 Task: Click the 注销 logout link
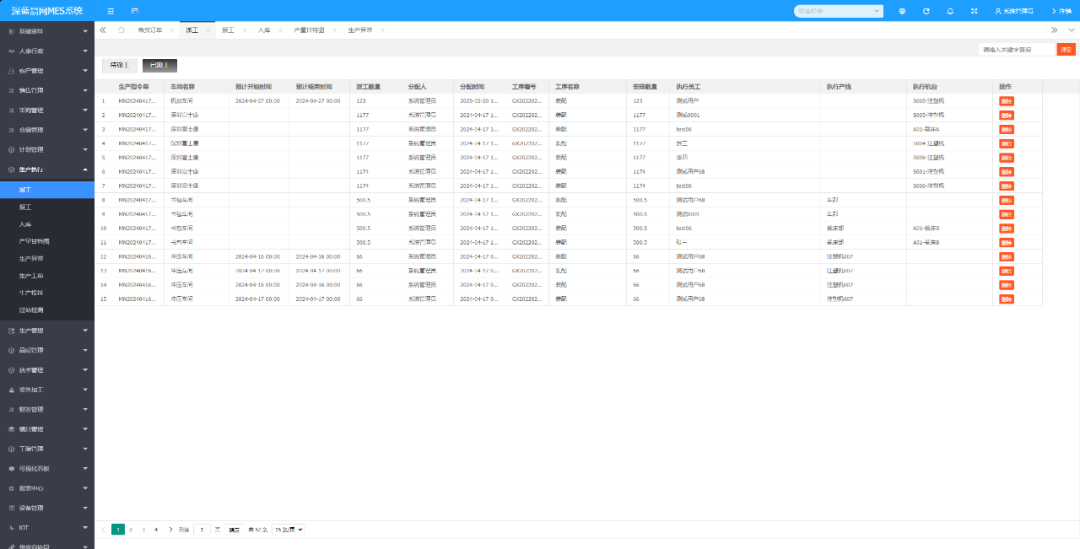click(x=1061, y=11)
